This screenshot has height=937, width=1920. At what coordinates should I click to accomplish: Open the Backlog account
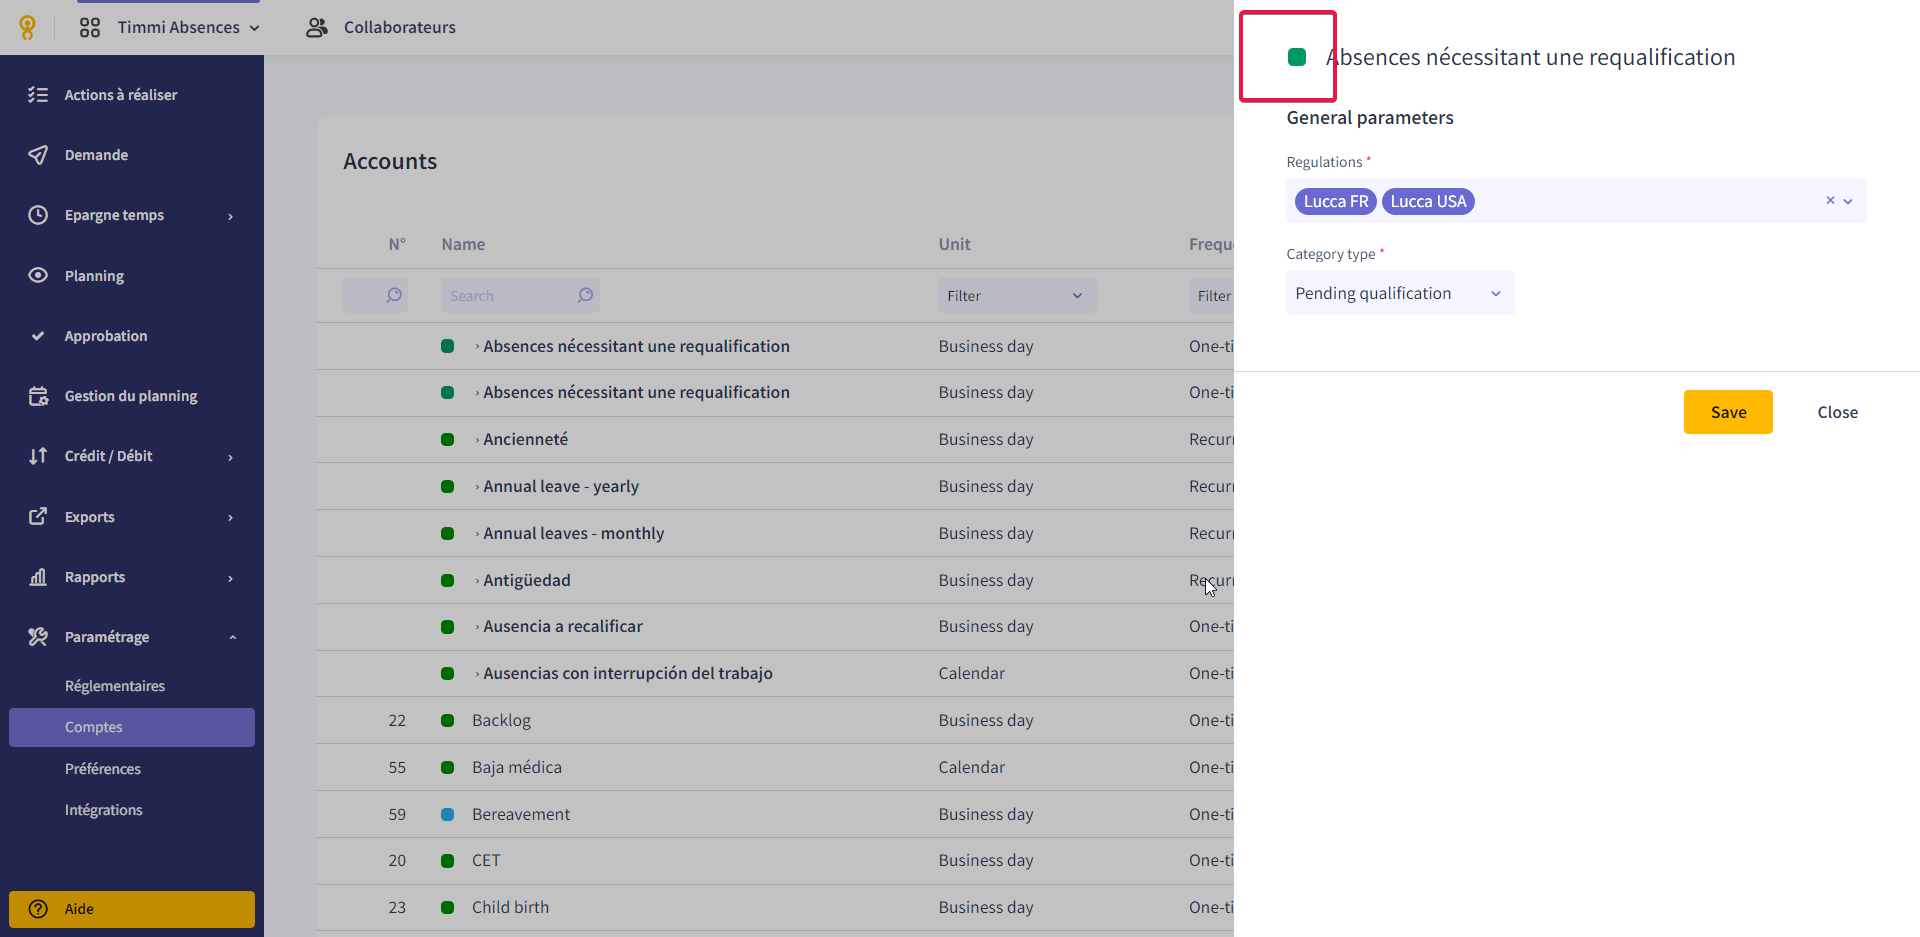[x=501, y=720]
